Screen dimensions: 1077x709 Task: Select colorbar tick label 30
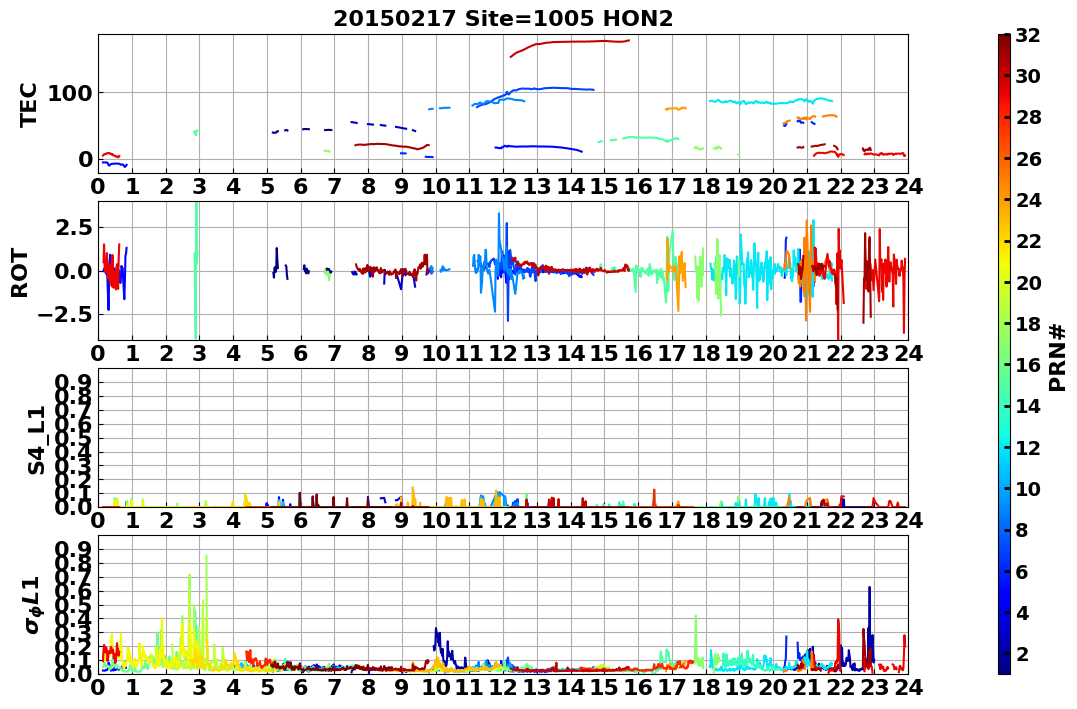pyautogui.click(x=1028, y=76)
